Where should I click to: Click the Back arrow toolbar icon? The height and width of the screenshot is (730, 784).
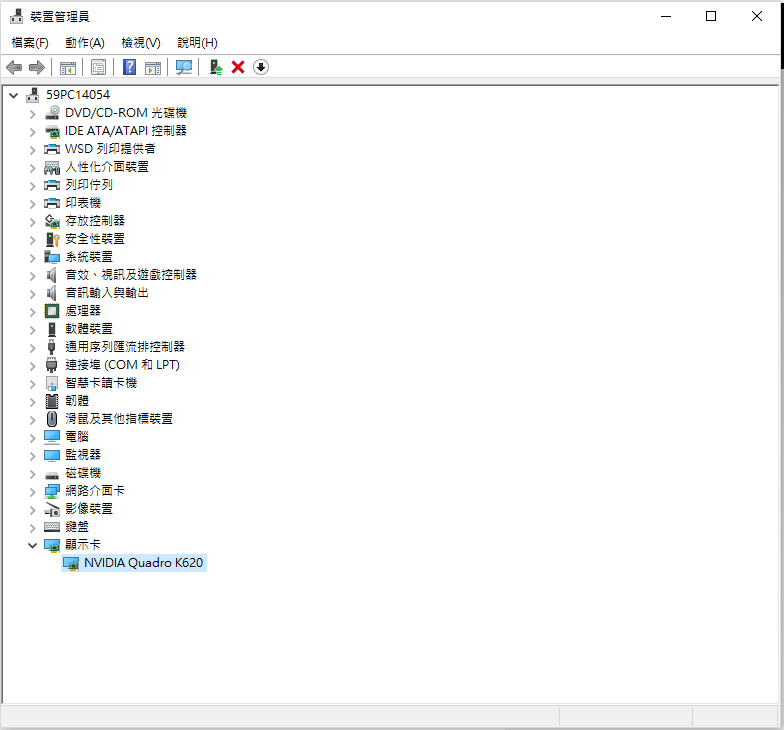pos(14,67)
